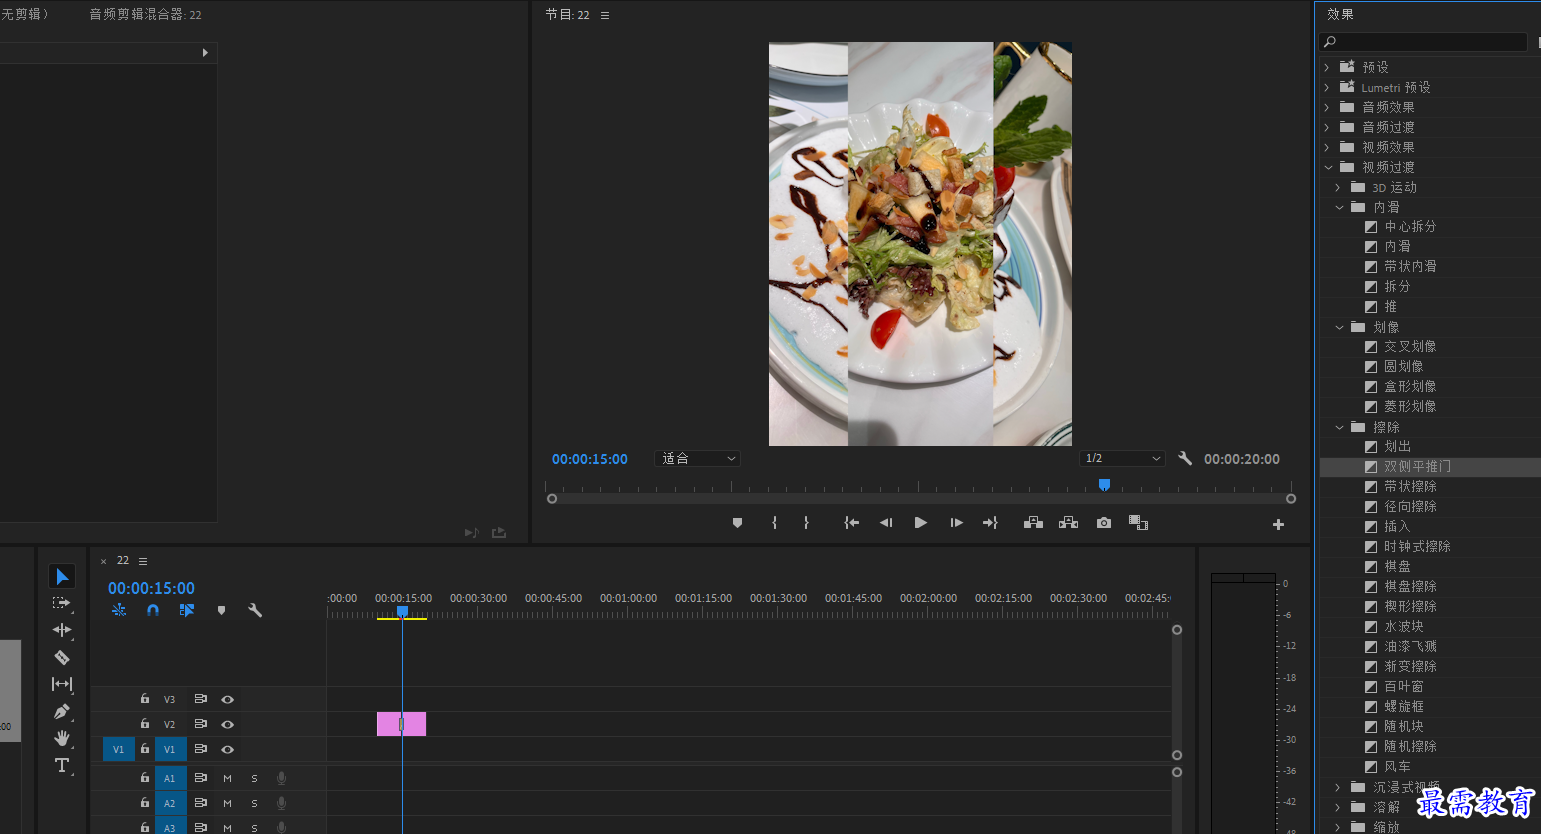Viewport: 1541px width, 834px height.
Task: Toggle linked selection in timeline
Action: click(187, 610)
